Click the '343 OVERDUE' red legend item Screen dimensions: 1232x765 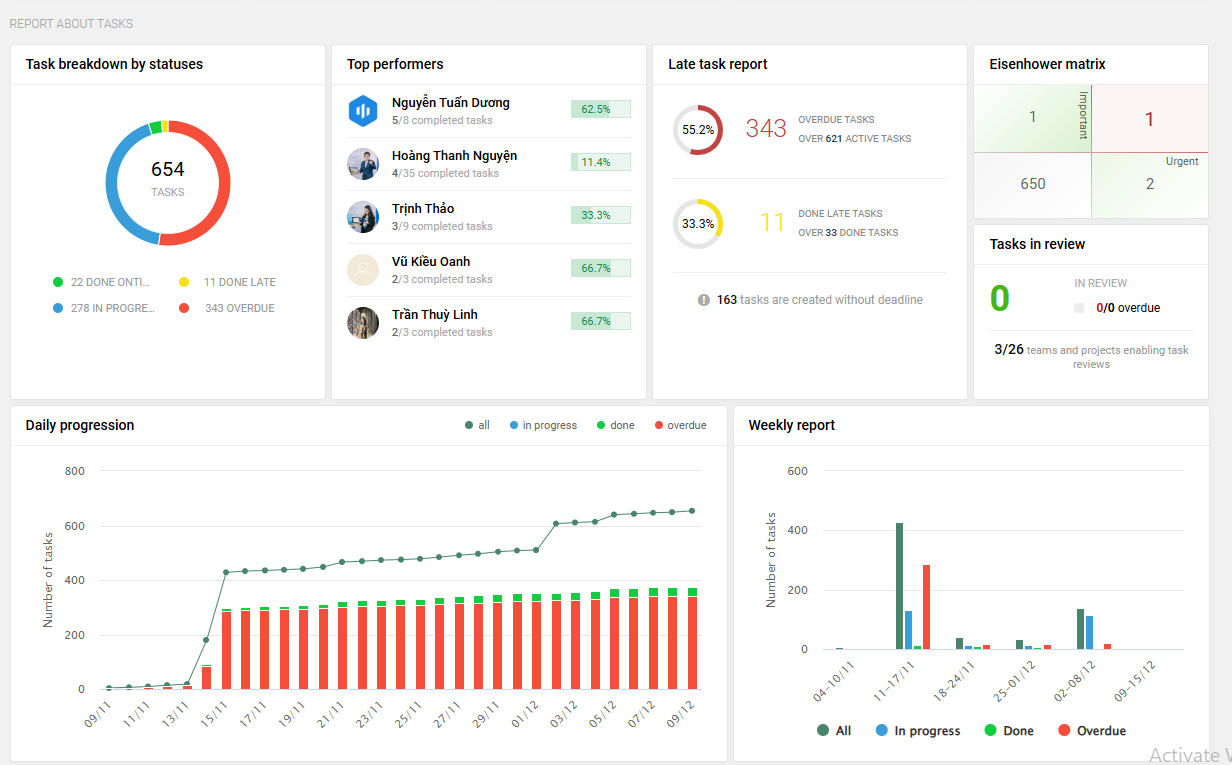coord(227,308)
